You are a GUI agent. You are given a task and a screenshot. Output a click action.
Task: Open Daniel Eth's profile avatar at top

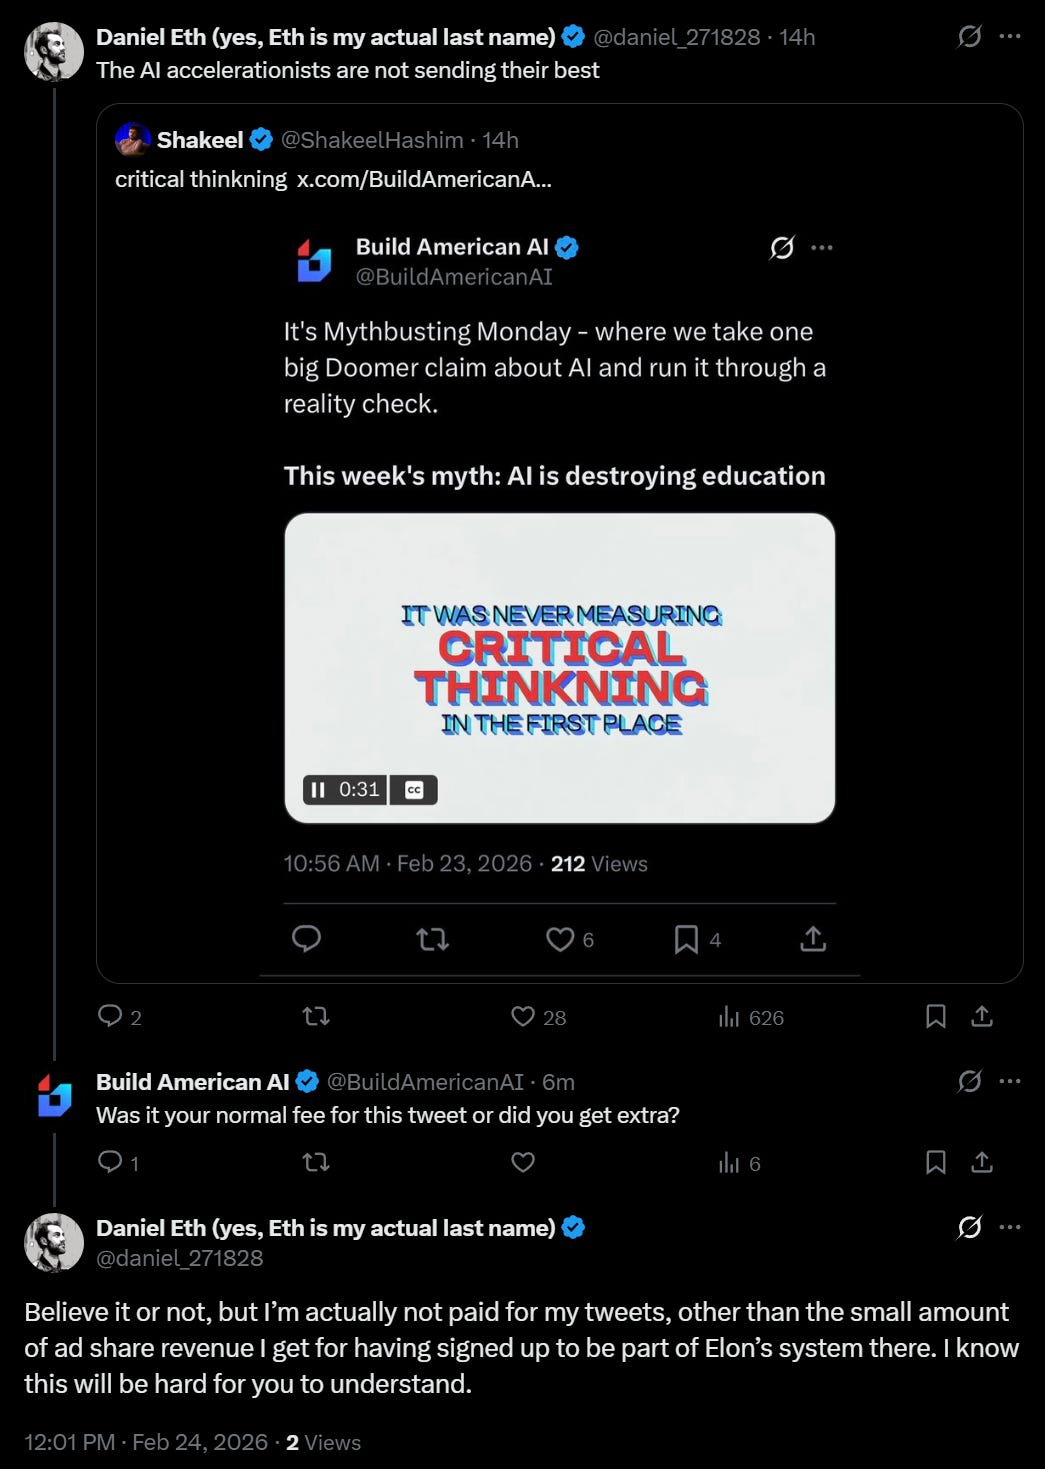tap(54, 52)
